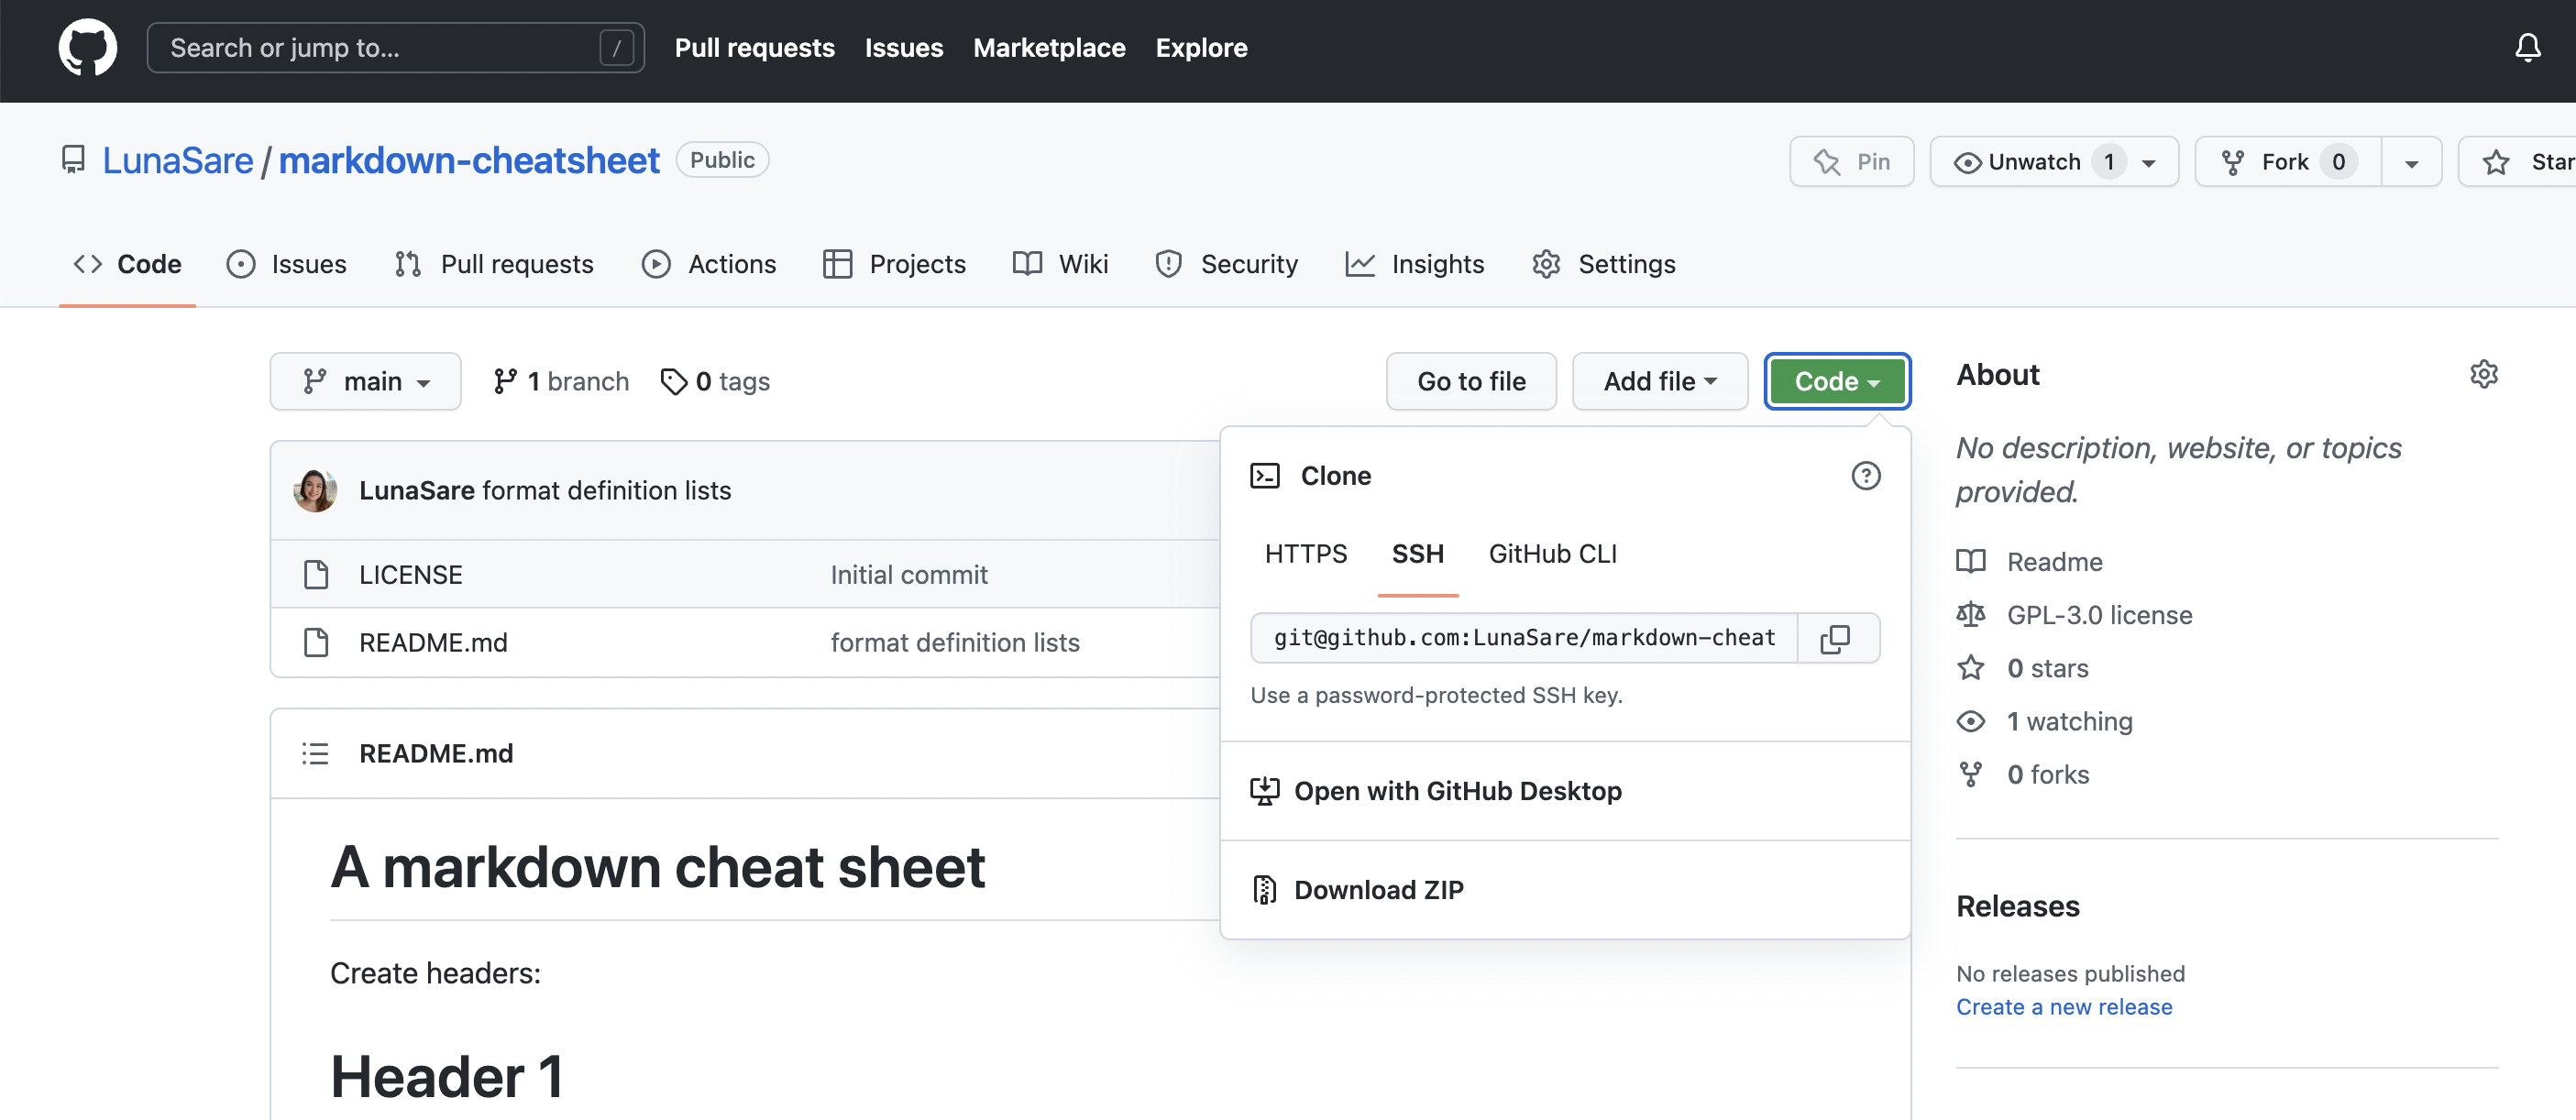This screenshot has width=2576, height=1120.
Task: Open the repository Issues tab
Action: [286, 263]
